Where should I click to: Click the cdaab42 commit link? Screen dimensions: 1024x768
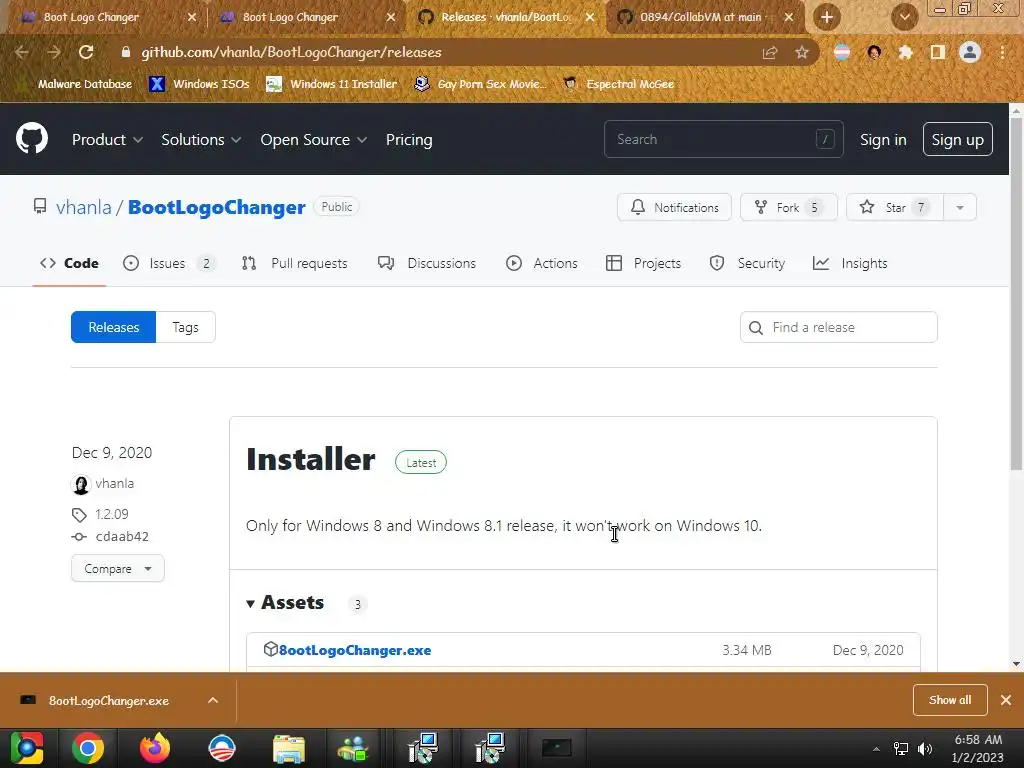click(122, 537)
